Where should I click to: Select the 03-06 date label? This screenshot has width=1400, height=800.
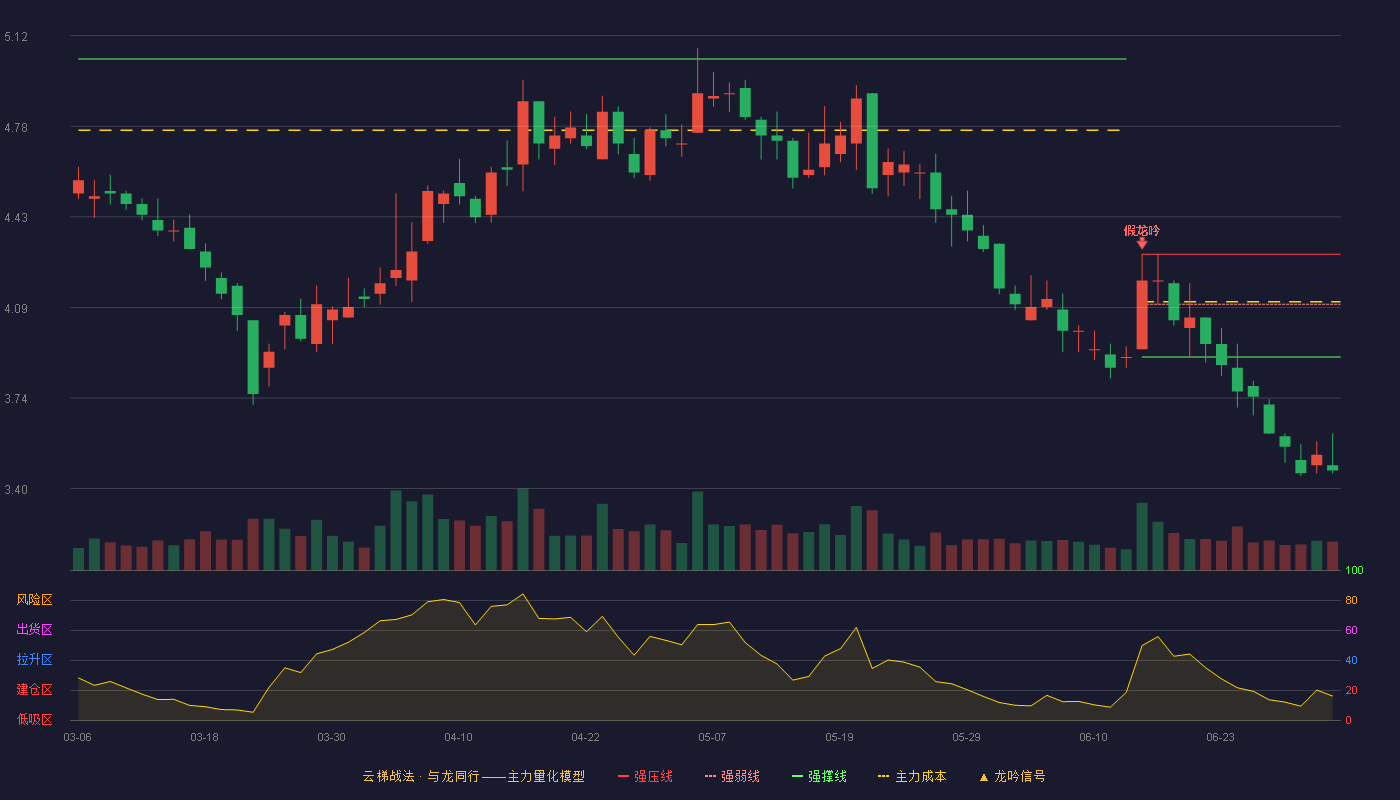click(78, 737)
